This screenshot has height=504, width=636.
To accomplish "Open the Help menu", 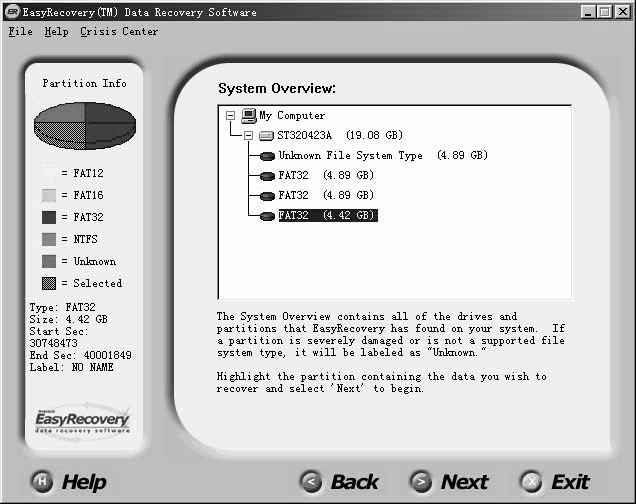I will pyautogui.click(x=56, y=31).
